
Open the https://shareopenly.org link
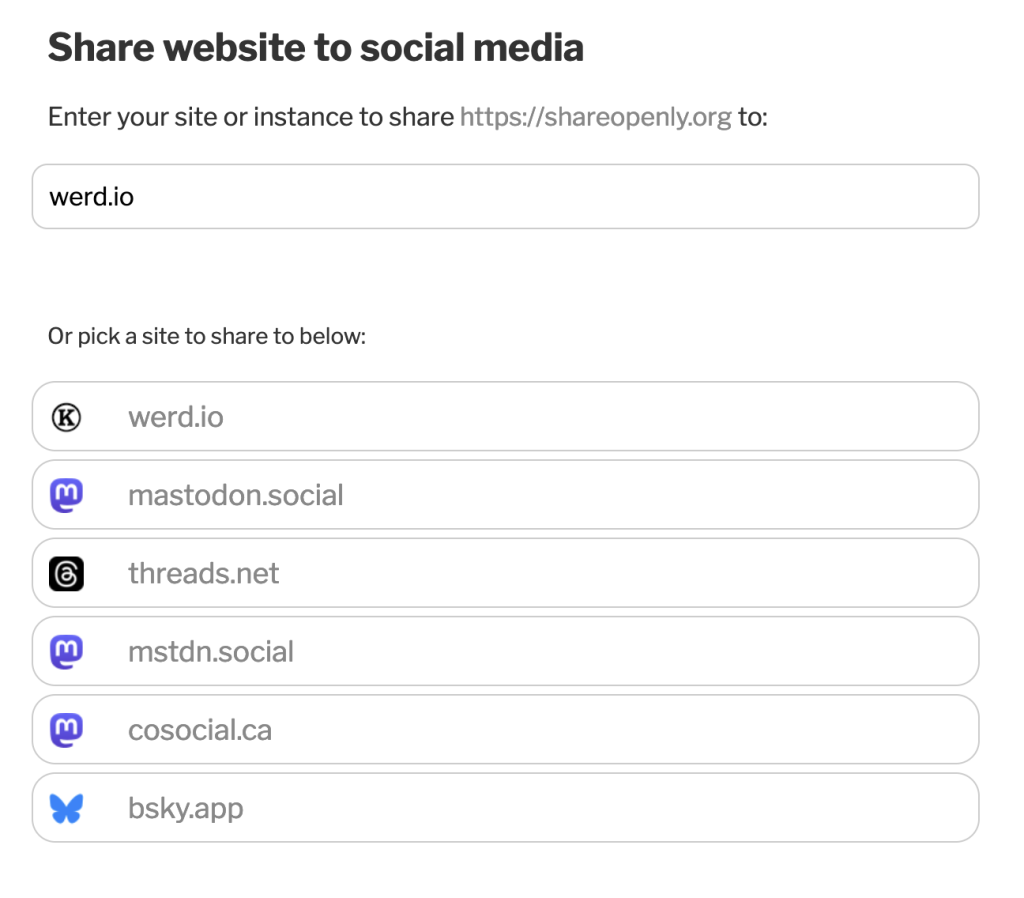coord(596,117)
